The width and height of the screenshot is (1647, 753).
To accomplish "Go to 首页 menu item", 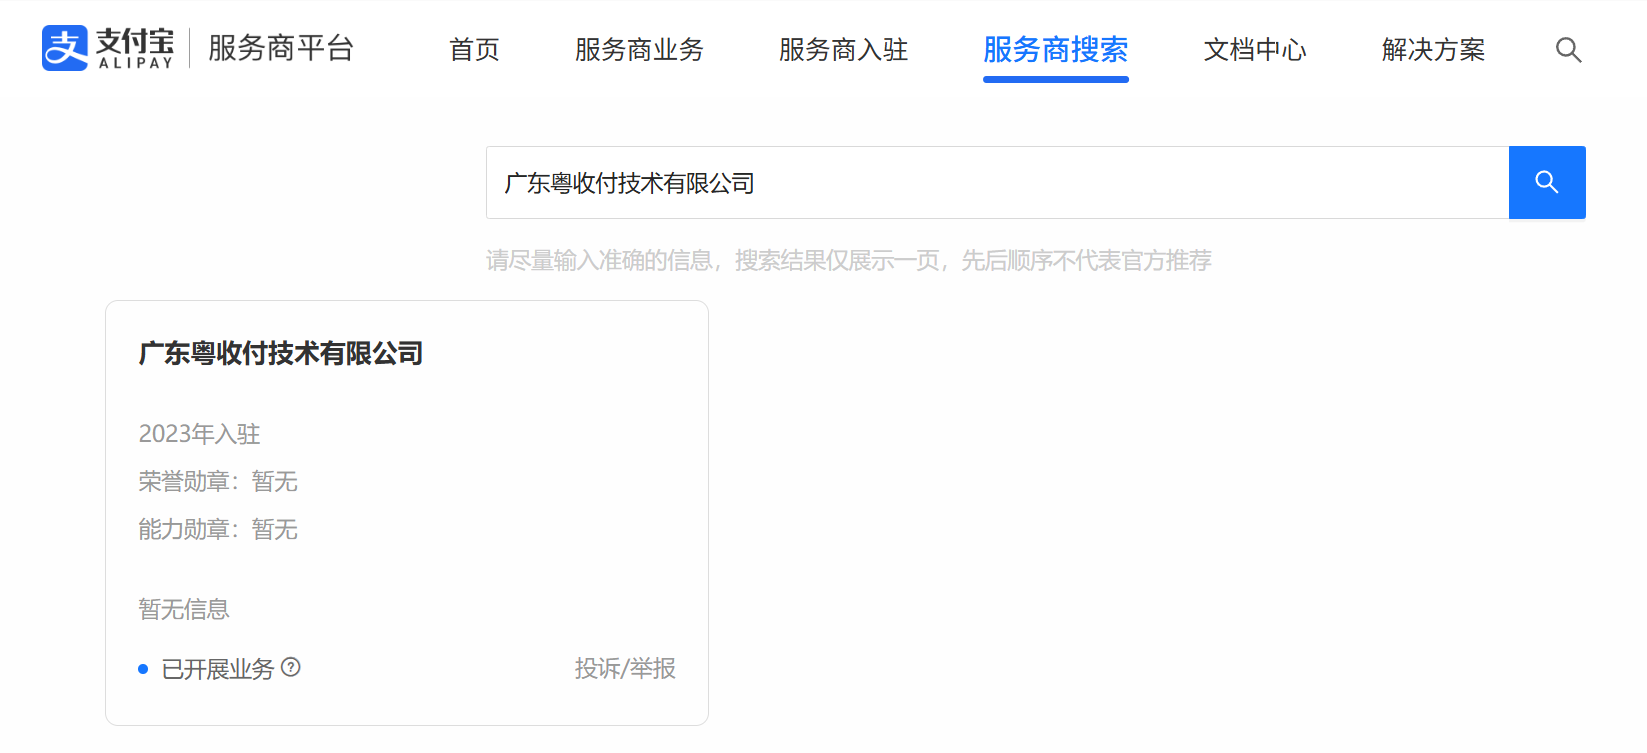I will [474, 50].
